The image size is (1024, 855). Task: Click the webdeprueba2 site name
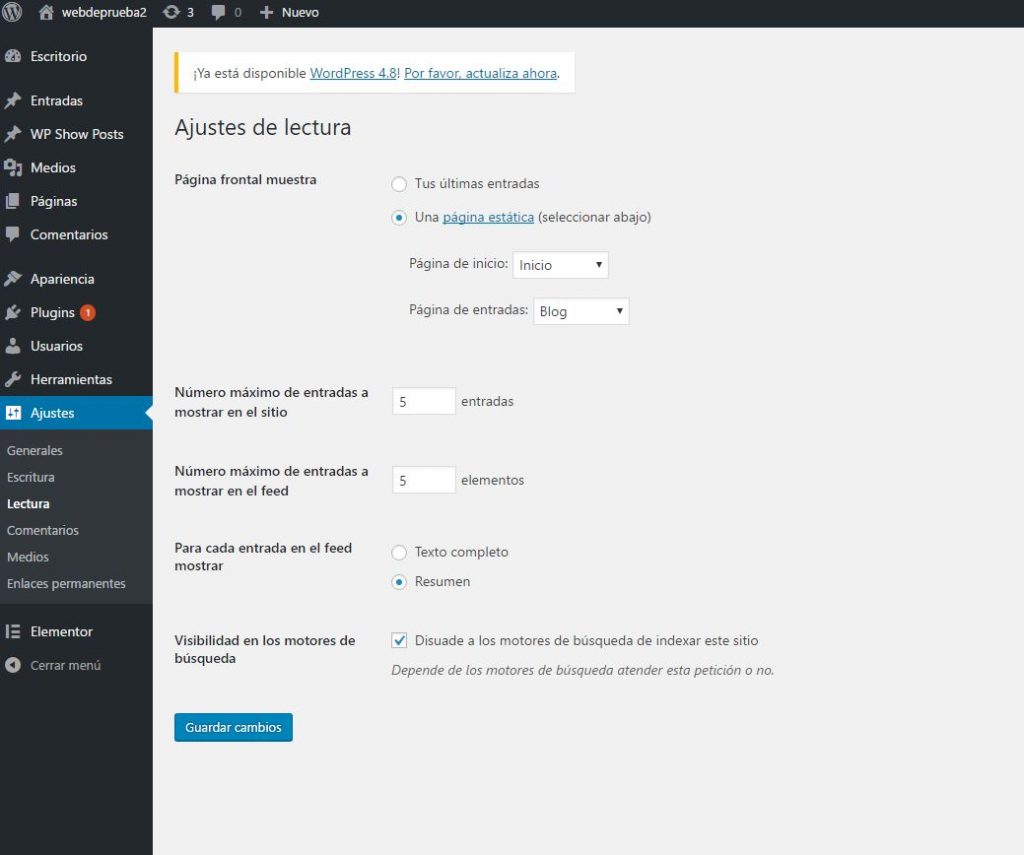click(x=104, y=12)
